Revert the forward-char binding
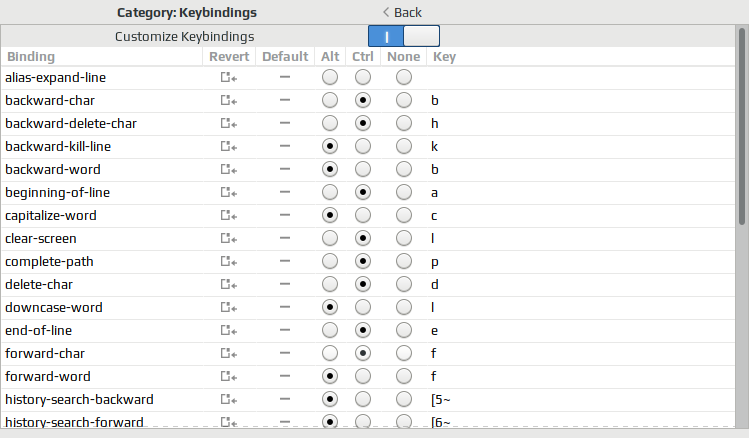Screen dimensions: 749x438 tap(229, 353)
